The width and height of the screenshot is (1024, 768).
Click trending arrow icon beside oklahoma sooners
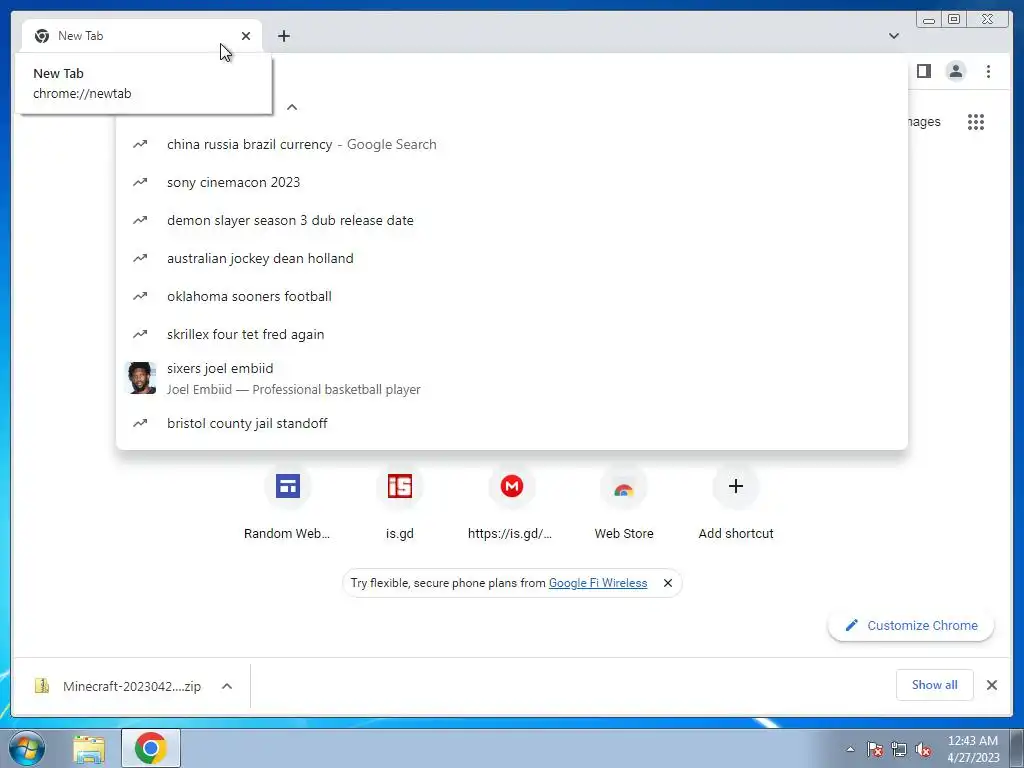tap(140, 296)
